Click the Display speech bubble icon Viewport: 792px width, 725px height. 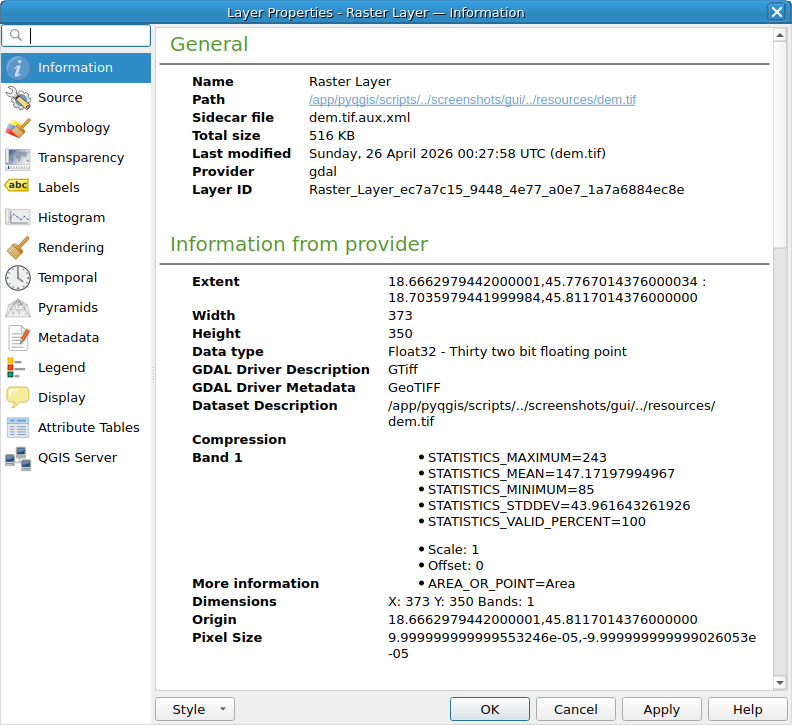(18, 397)
